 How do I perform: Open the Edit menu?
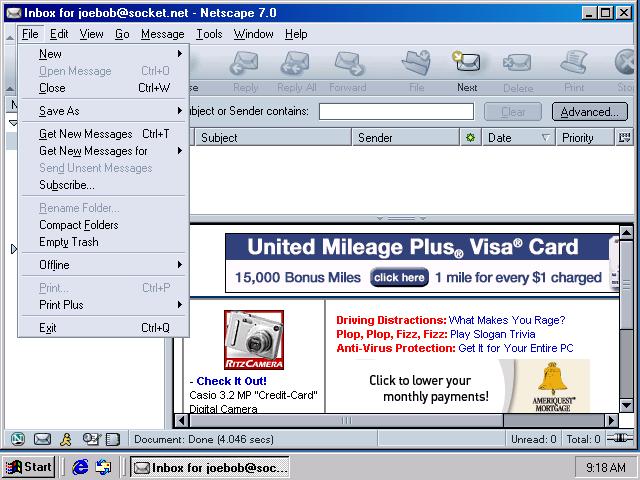click(59, 34)
